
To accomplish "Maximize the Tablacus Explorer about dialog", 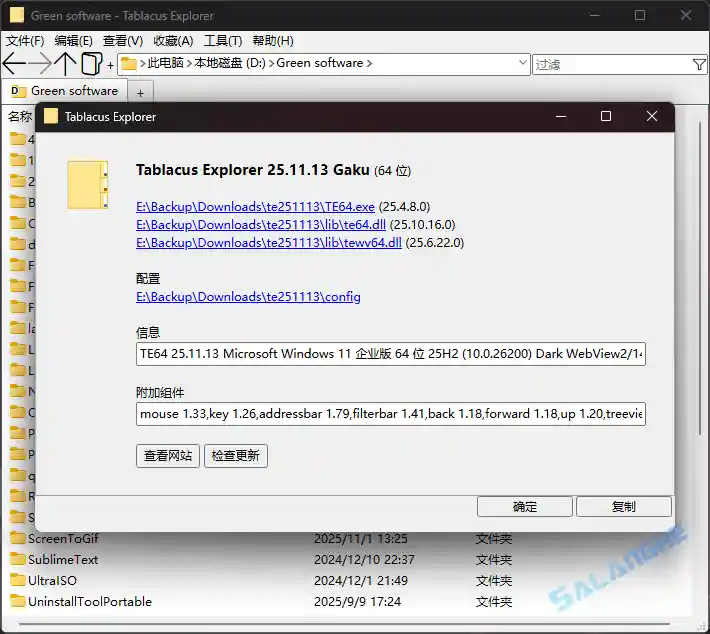I will coord(606,116).
